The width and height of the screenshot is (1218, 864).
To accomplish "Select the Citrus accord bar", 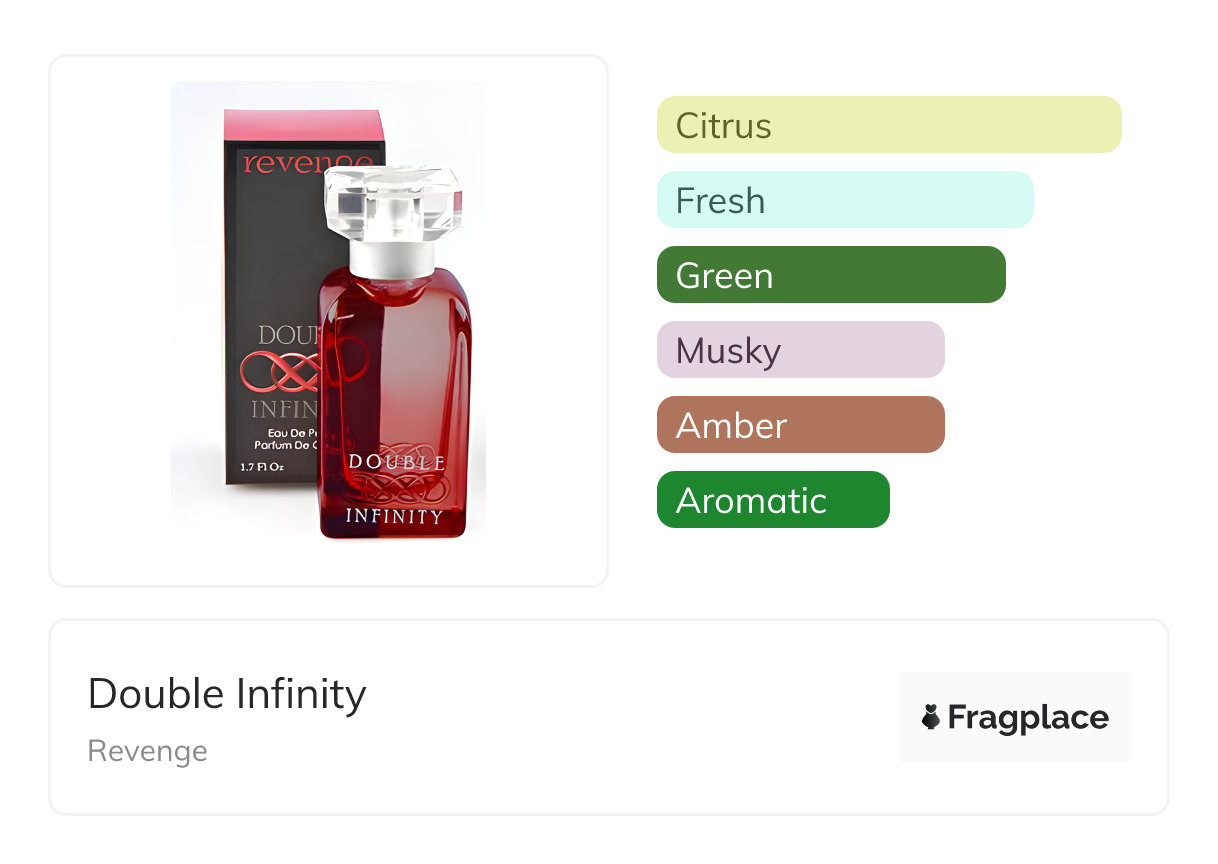I will (888, 125).
